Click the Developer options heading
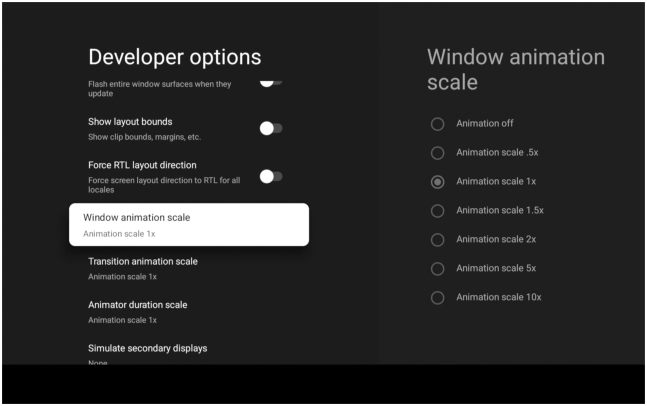The image size is (647, 406). click(x=175, y=58)
